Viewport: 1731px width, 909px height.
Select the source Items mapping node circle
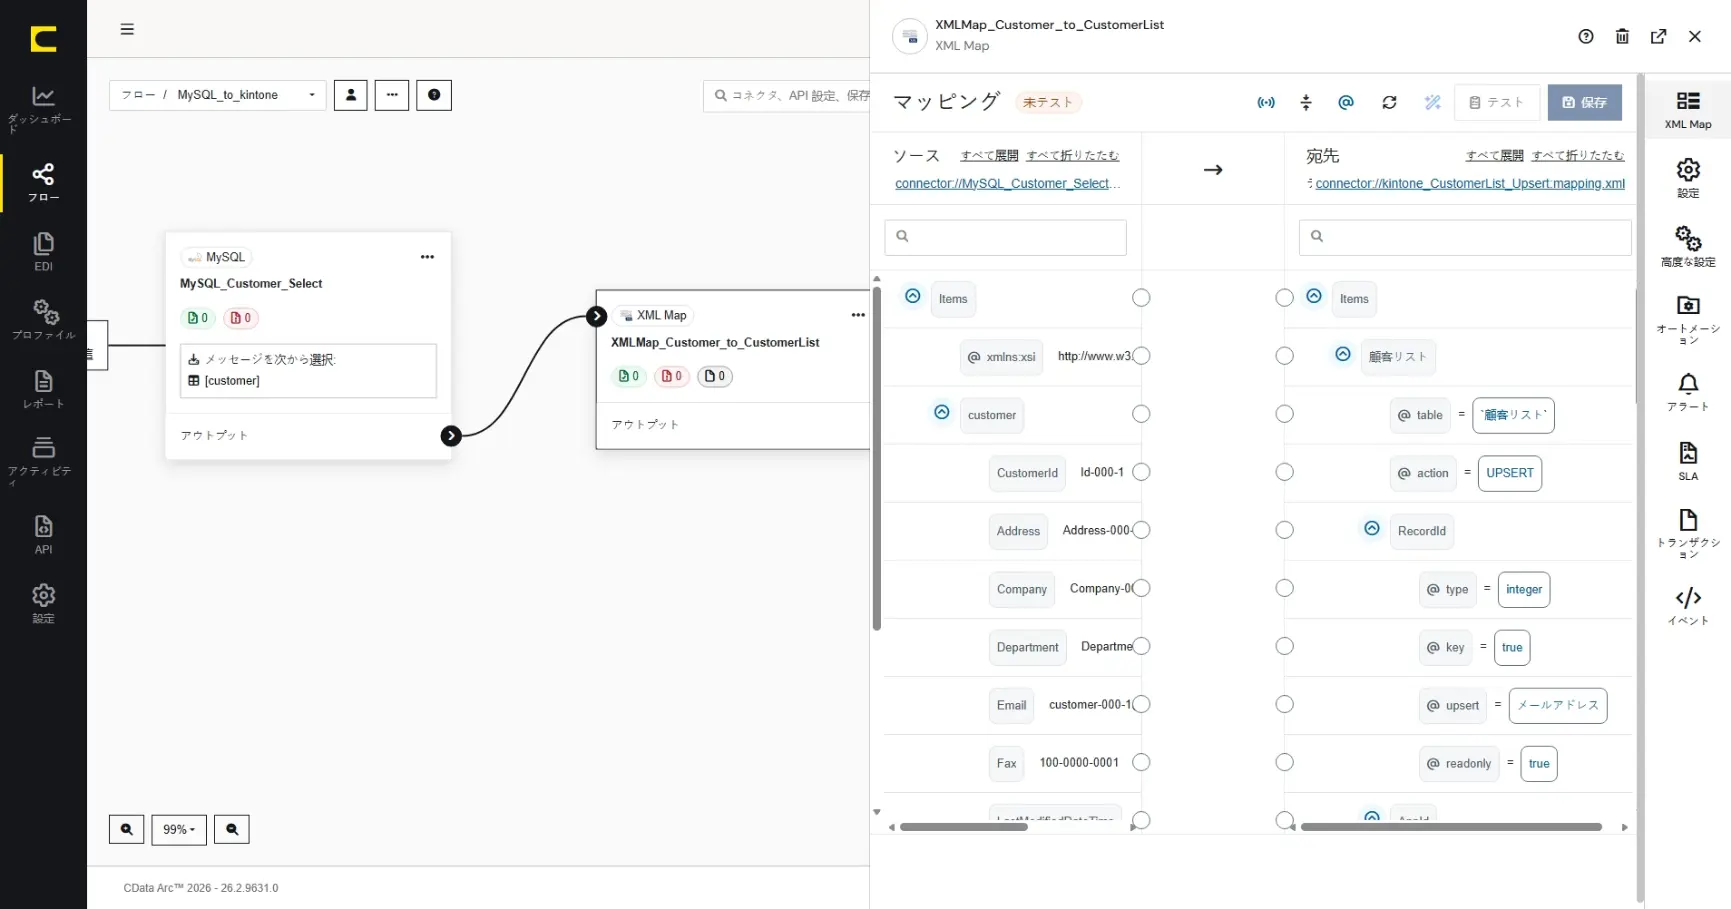coord(1141,298)
